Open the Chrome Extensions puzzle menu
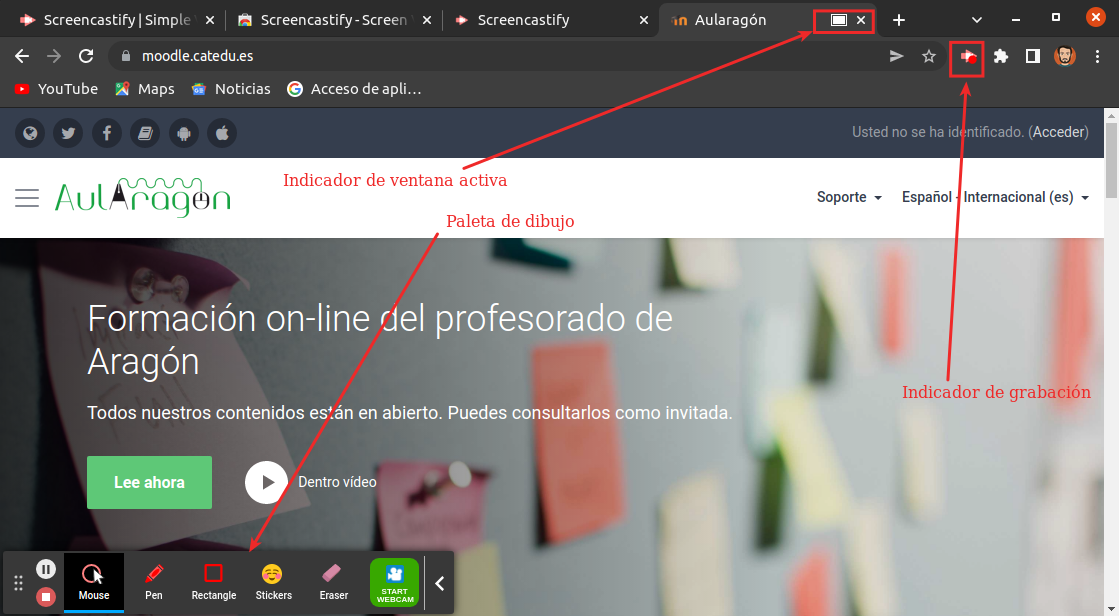 [1001, 56]
